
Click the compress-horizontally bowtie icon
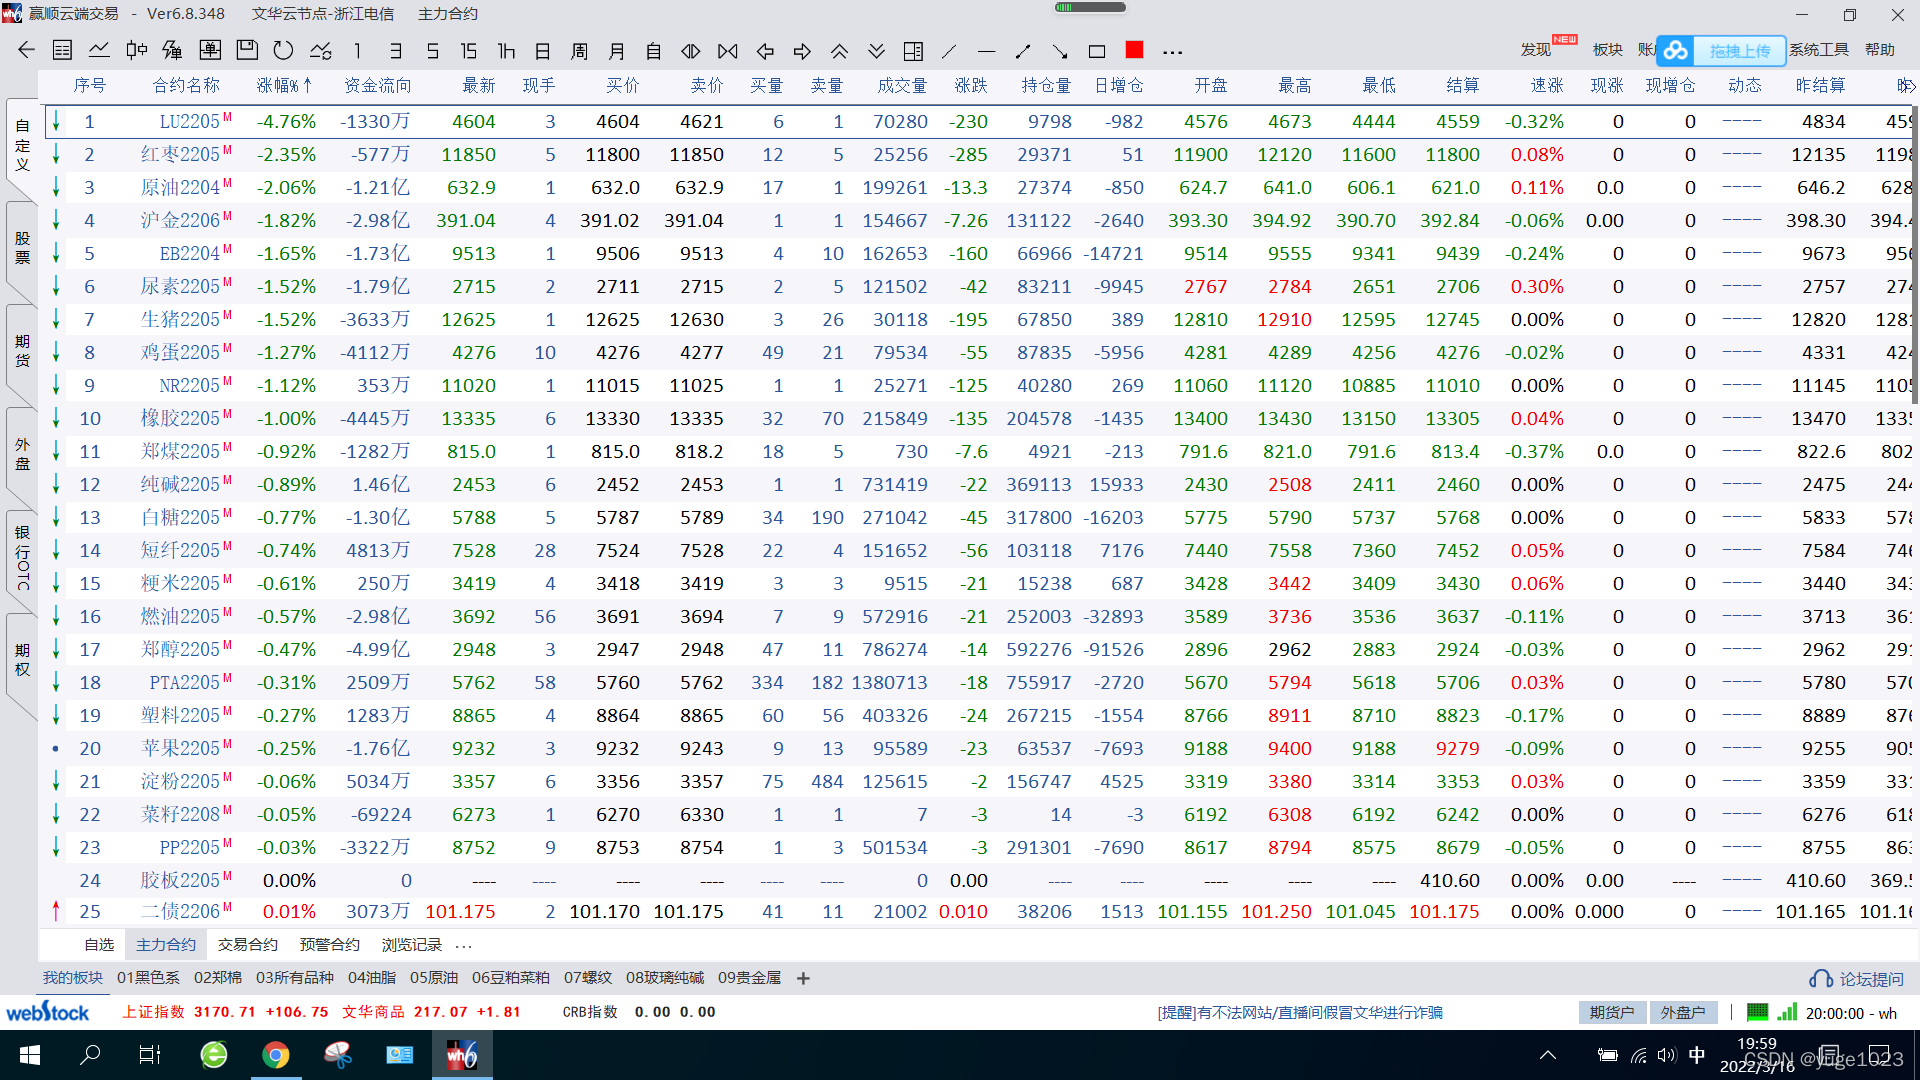(x=728, y=51)
